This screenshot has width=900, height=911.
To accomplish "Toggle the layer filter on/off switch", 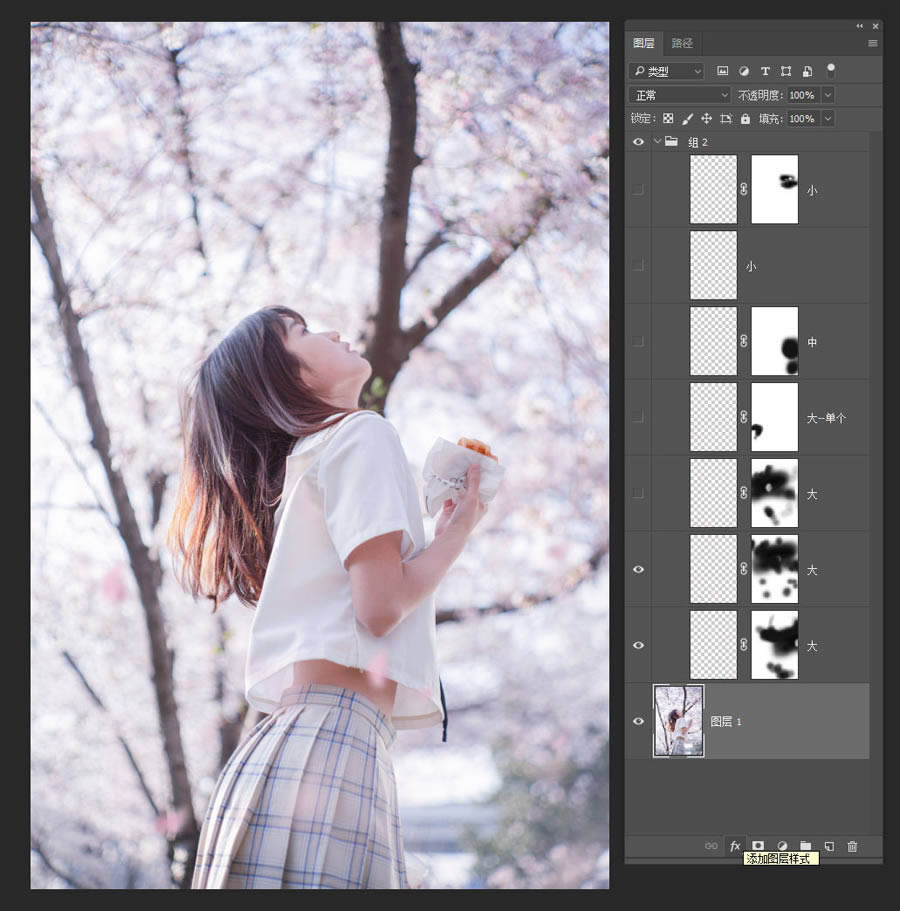I will click(830, 70).
